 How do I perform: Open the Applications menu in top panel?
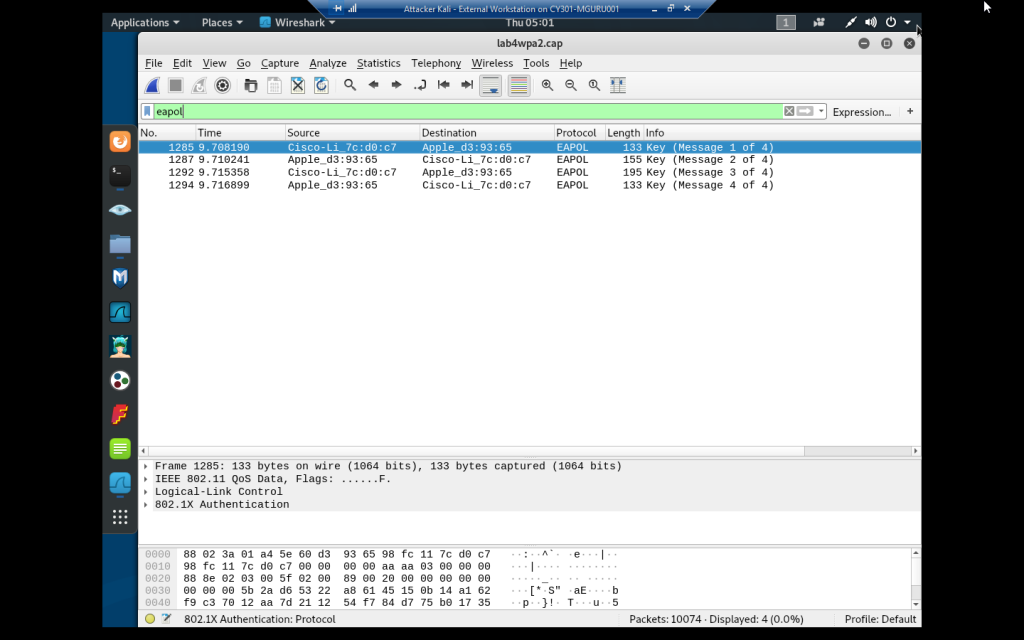point(145,23)
